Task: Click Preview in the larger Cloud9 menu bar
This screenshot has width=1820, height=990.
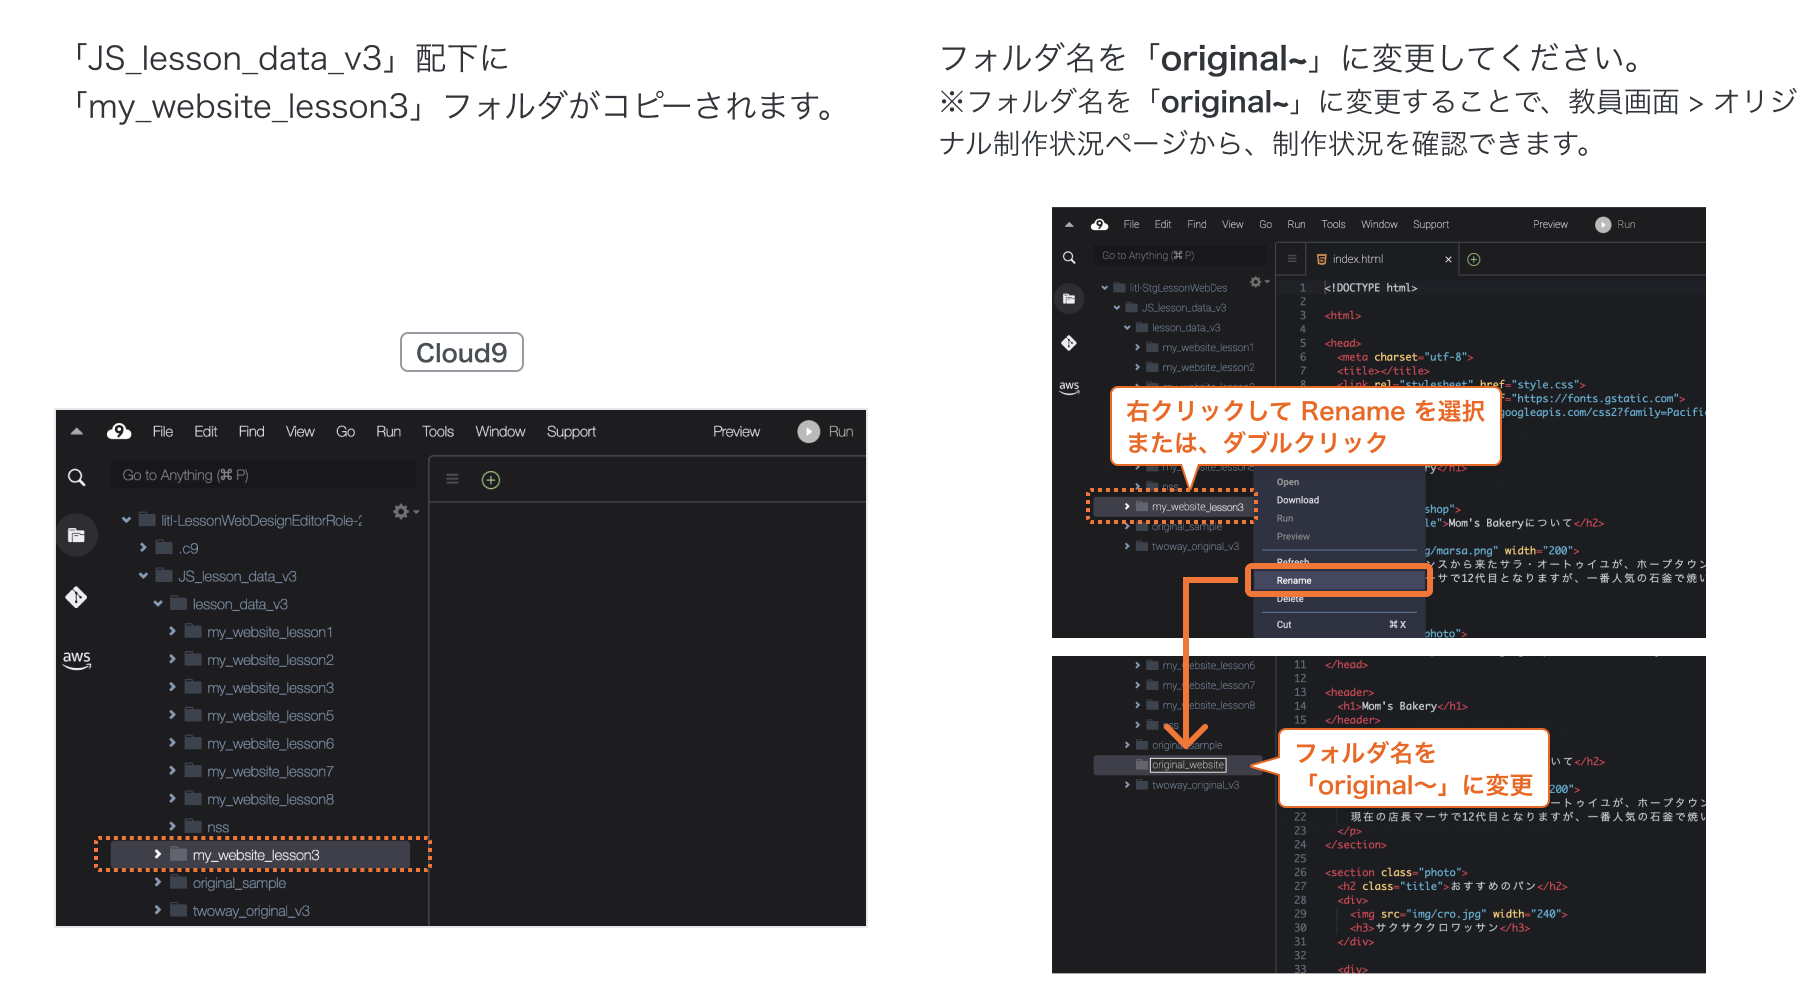Action: (x=736, y=431)
